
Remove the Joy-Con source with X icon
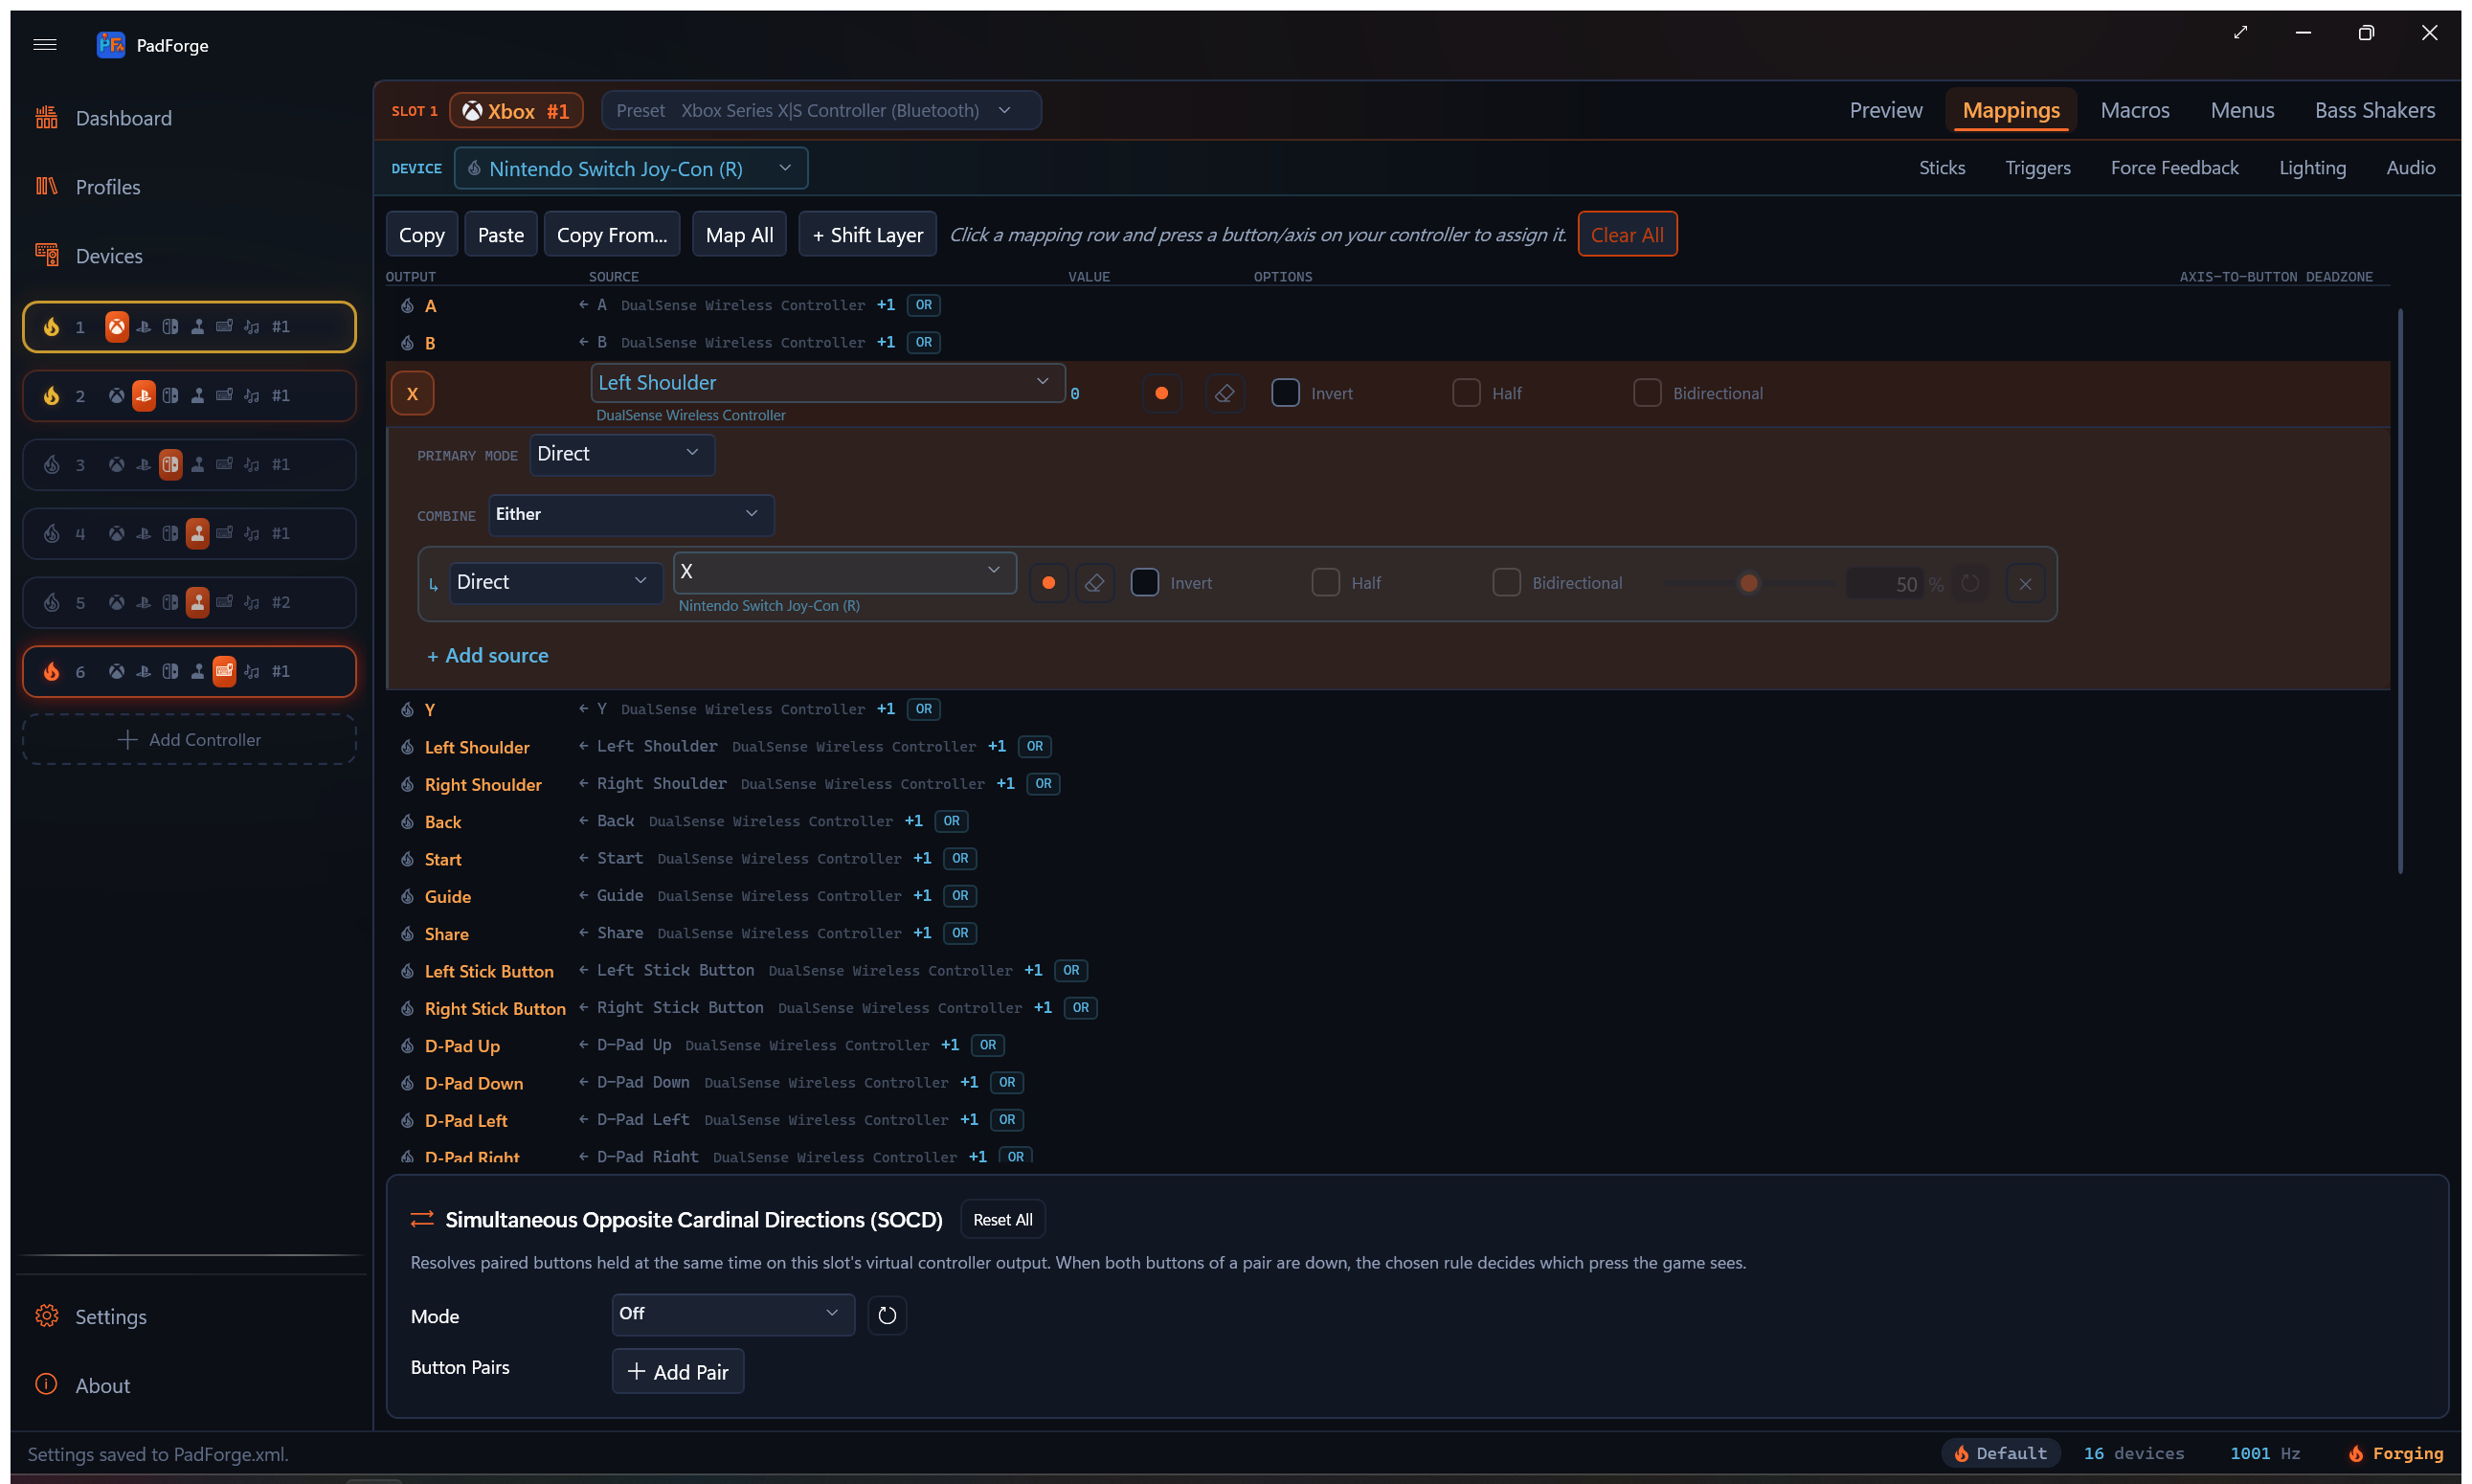[x=2026, y=584]
